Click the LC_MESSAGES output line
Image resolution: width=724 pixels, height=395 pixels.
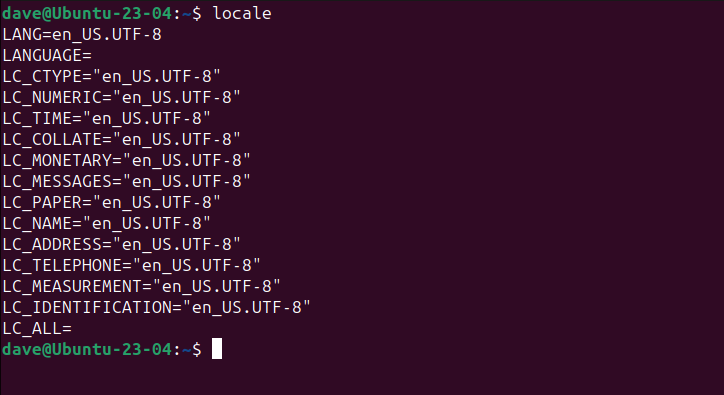(x=127, y=182)
